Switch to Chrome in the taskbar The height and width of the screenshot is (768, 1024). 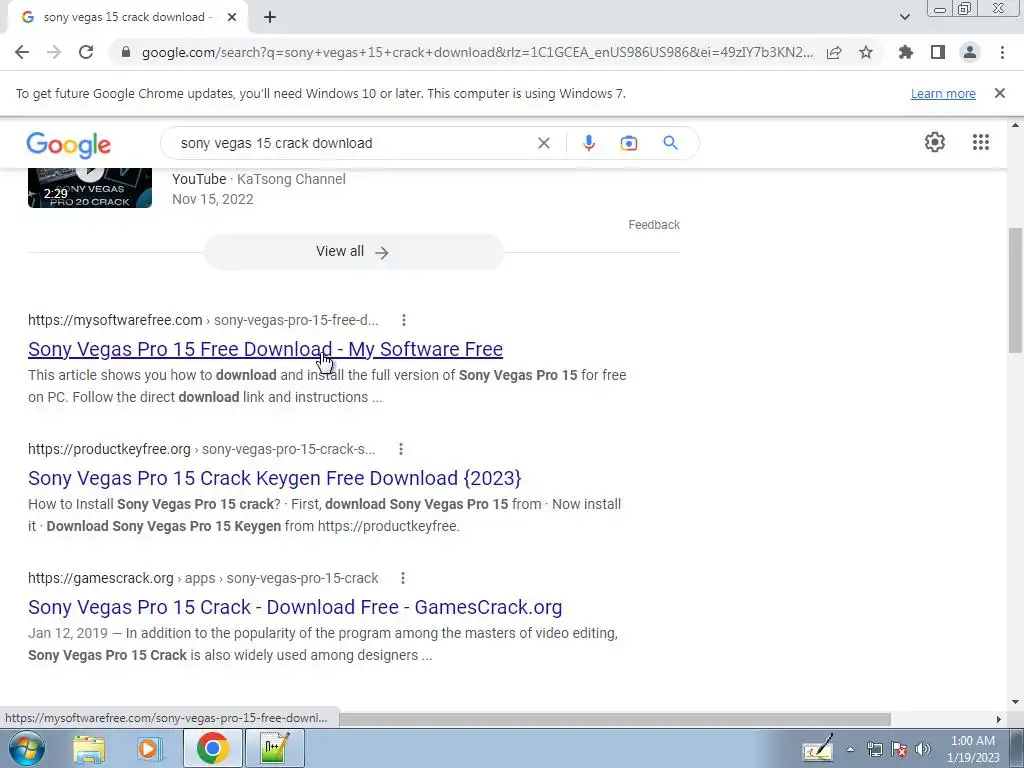(x=213, y=748)
